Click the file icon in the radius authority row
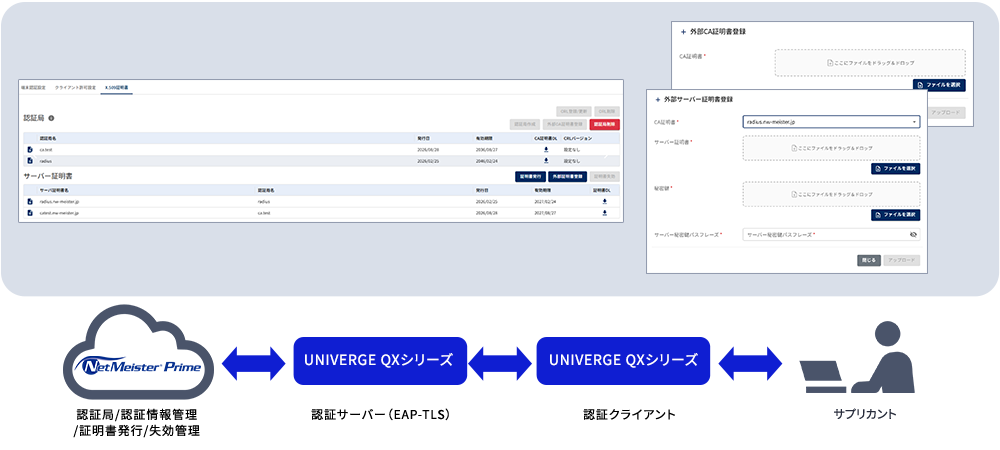Image resolution: width=1000 pixels, height=450 pixels. [30, 161]
